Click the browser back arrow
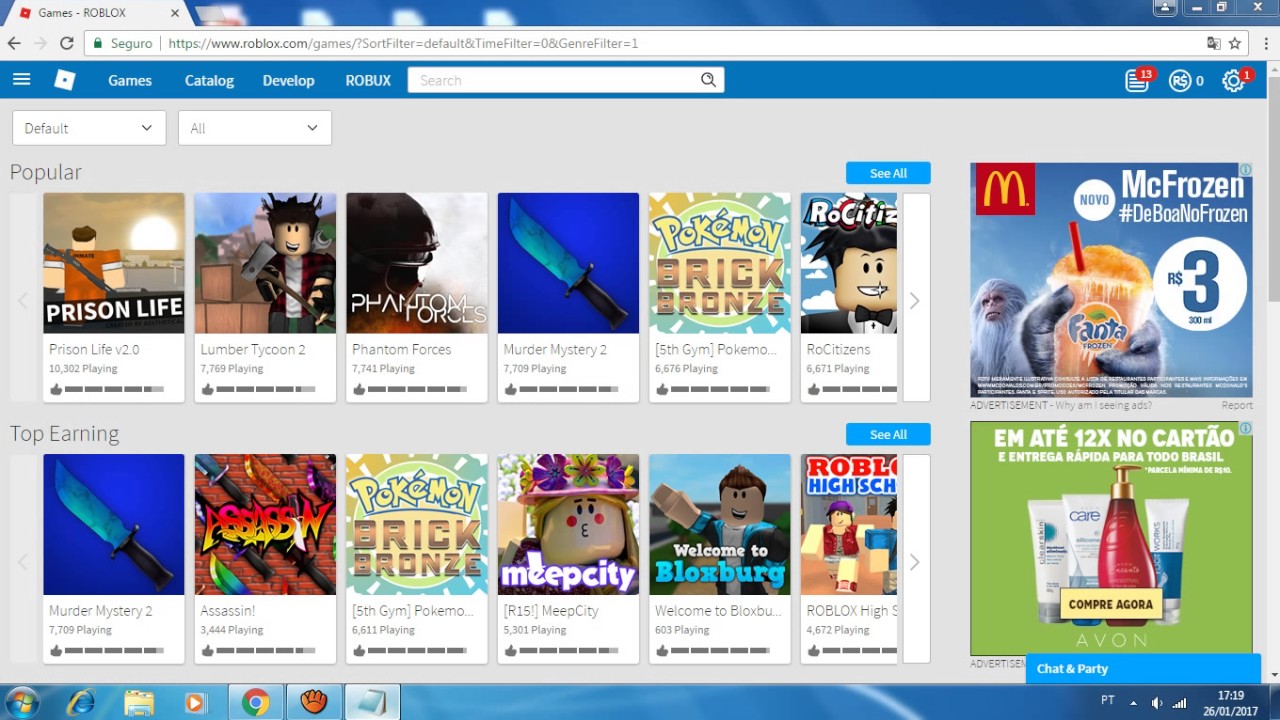 [x=14, y=43]
